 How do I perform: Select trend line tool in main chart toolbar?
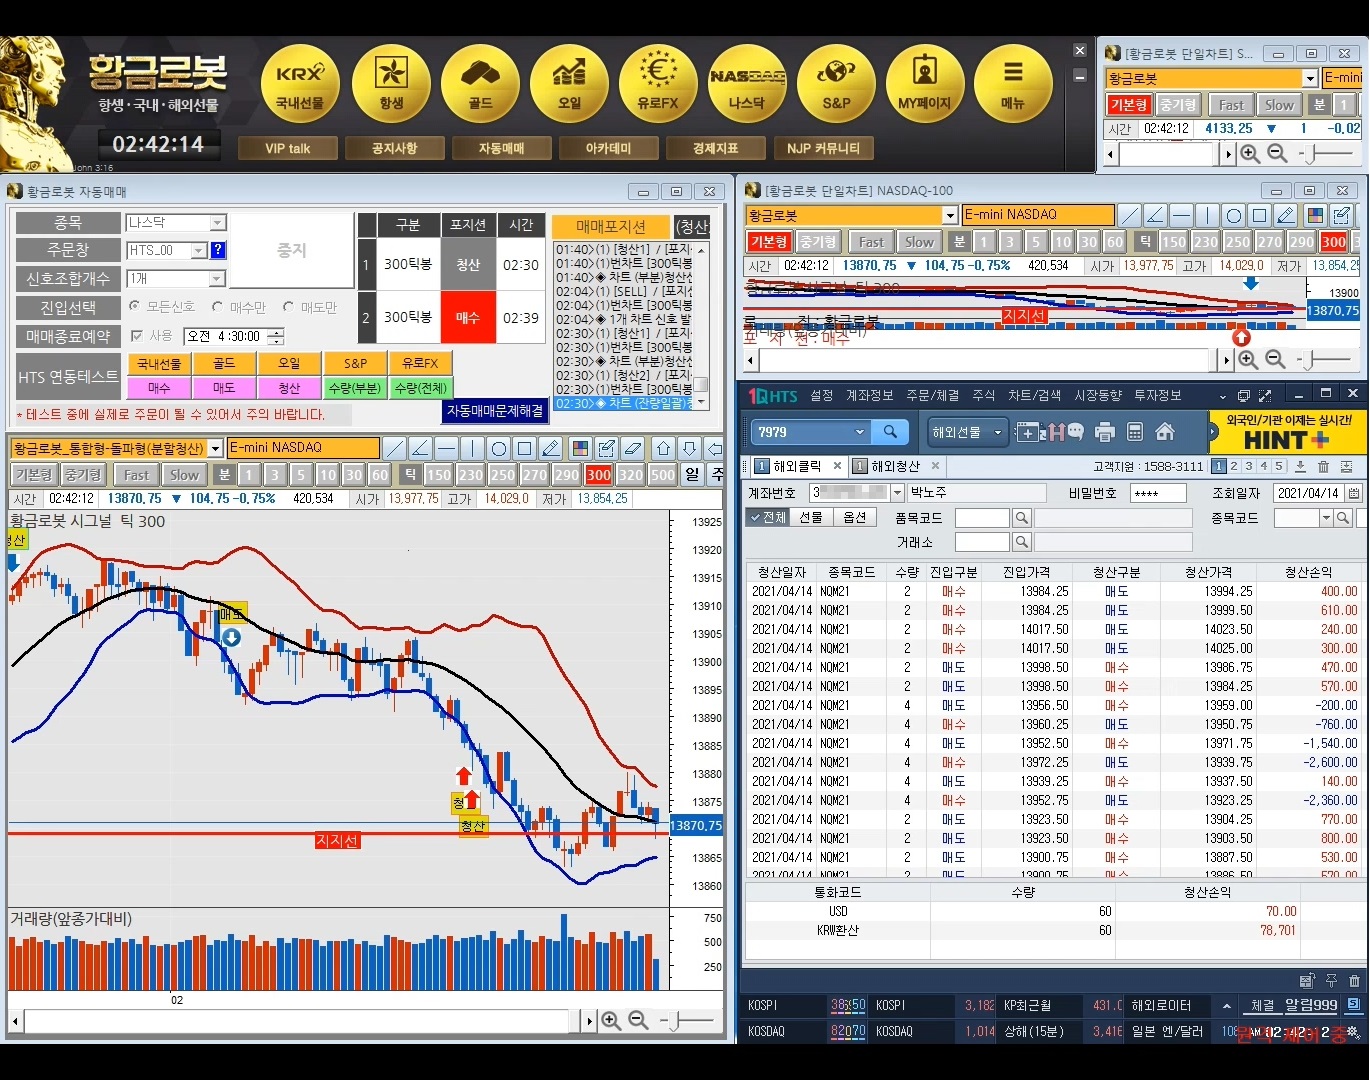tap(395, 448)
